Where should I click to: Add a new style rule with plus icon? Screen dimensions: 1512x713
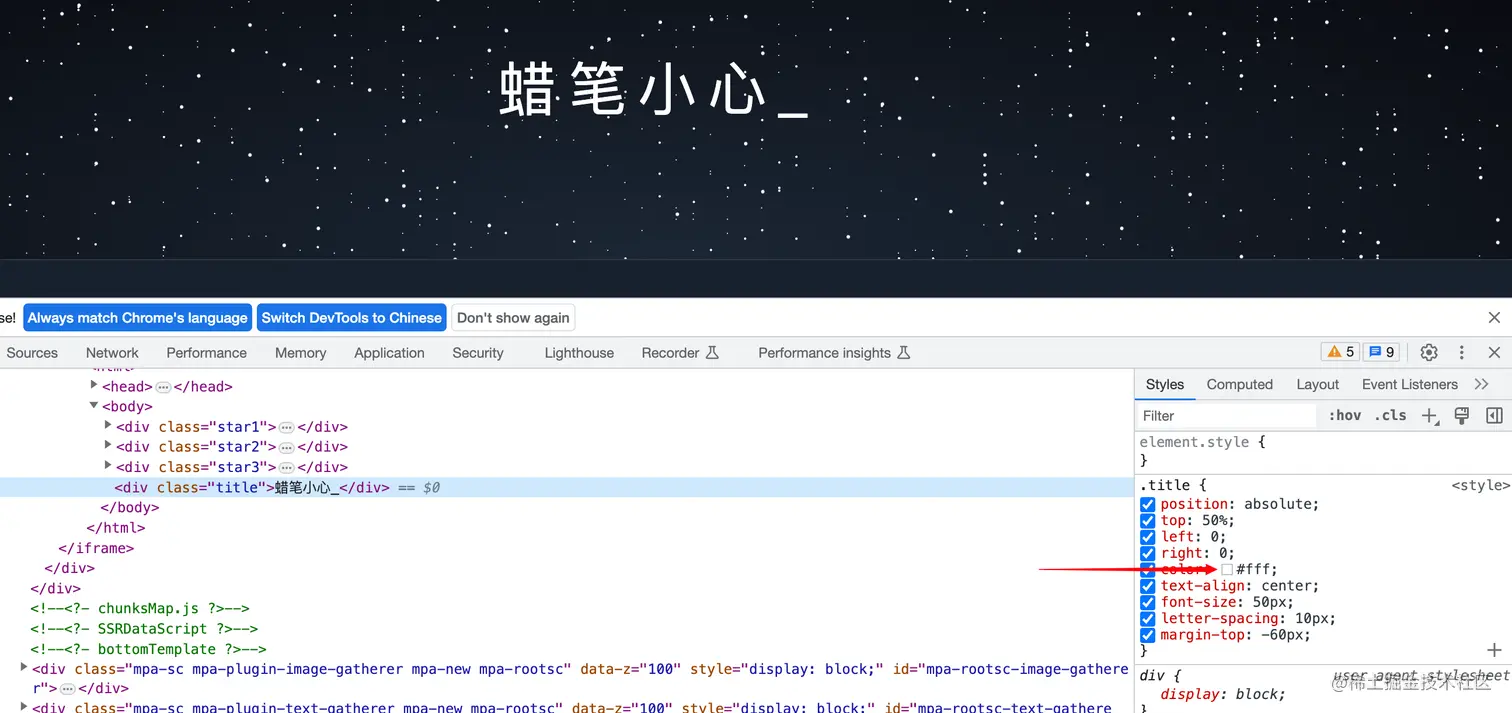1430,416
